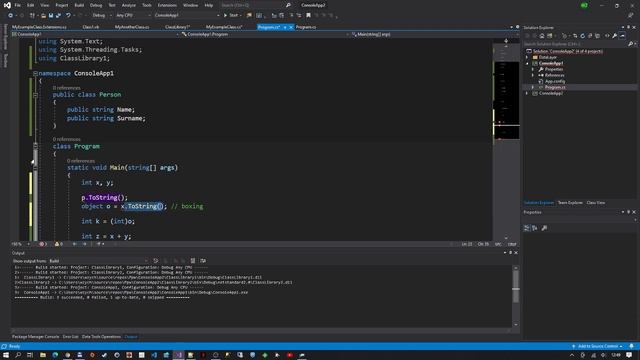Click the editor error count indicator
This screenshot has height=360, width=640.
coord(43,244)
